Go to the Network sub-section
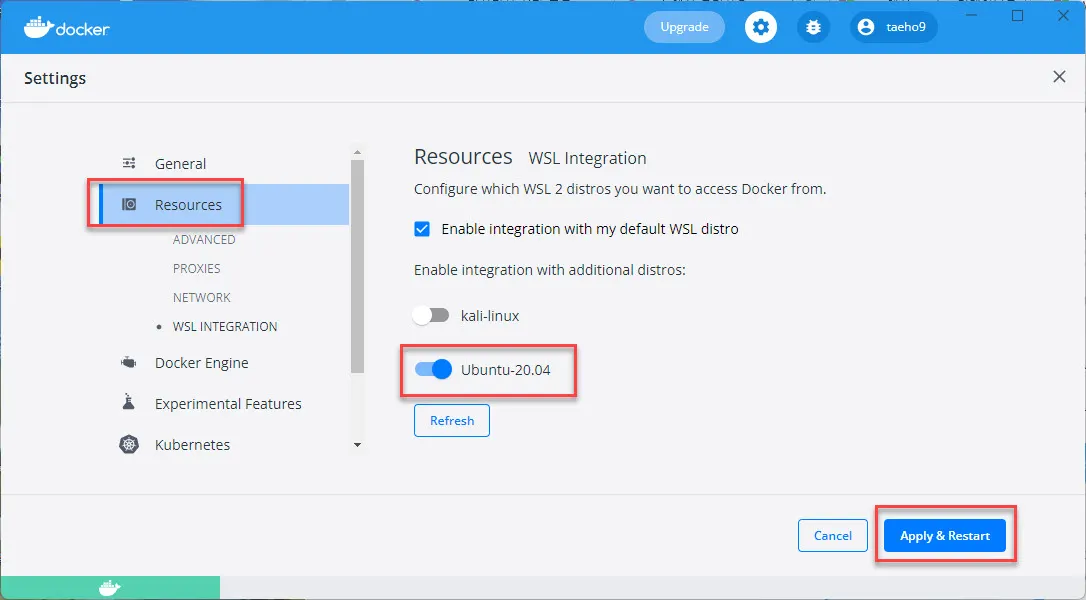The width and height of the screenshot is (1086, 600). (x=201, y=298)
